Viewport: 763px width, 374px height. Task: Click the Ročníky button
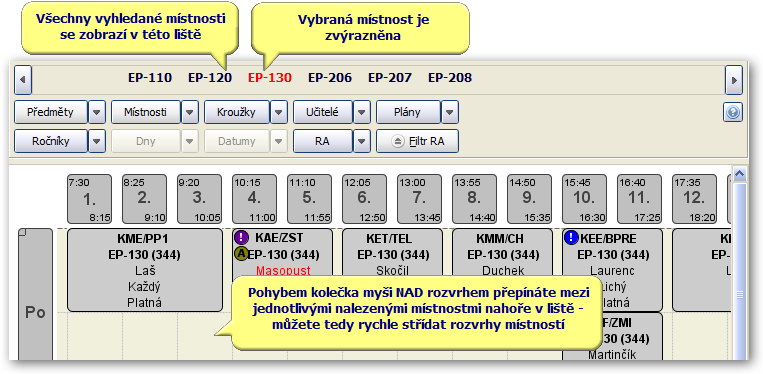pos(51,142)
